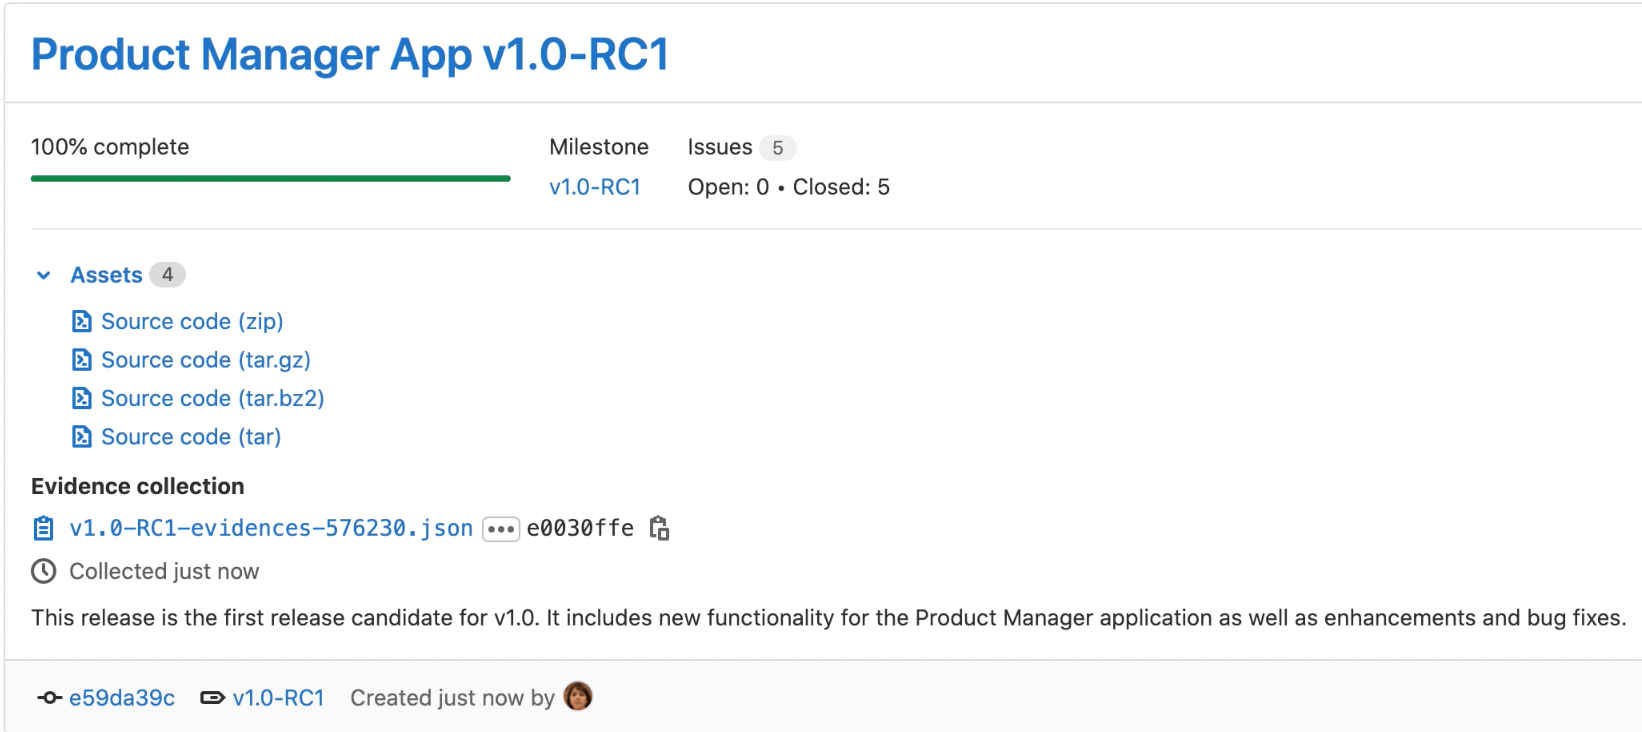
Task: Click the file icon beside Source code (tar)
Action: [81, 436]
